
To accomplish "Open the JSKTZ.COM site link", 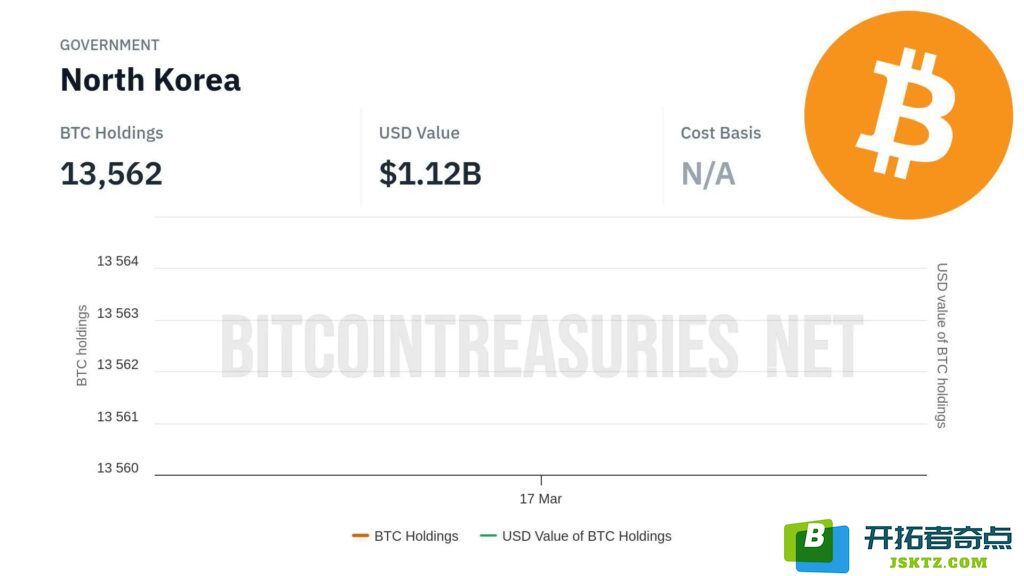I will coord(938,562).
